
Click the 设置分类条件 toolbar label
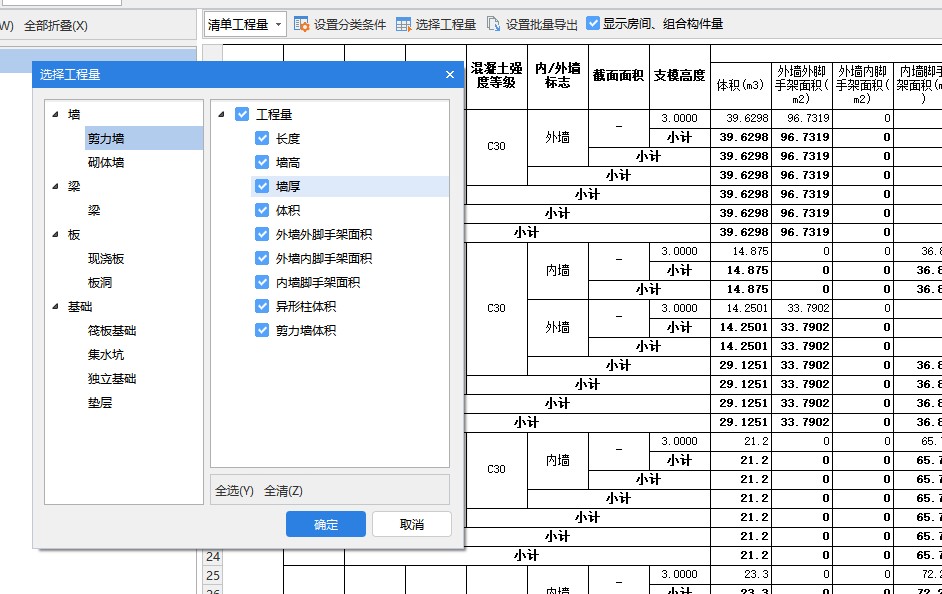pyautogui.click(x=350, y=25)
